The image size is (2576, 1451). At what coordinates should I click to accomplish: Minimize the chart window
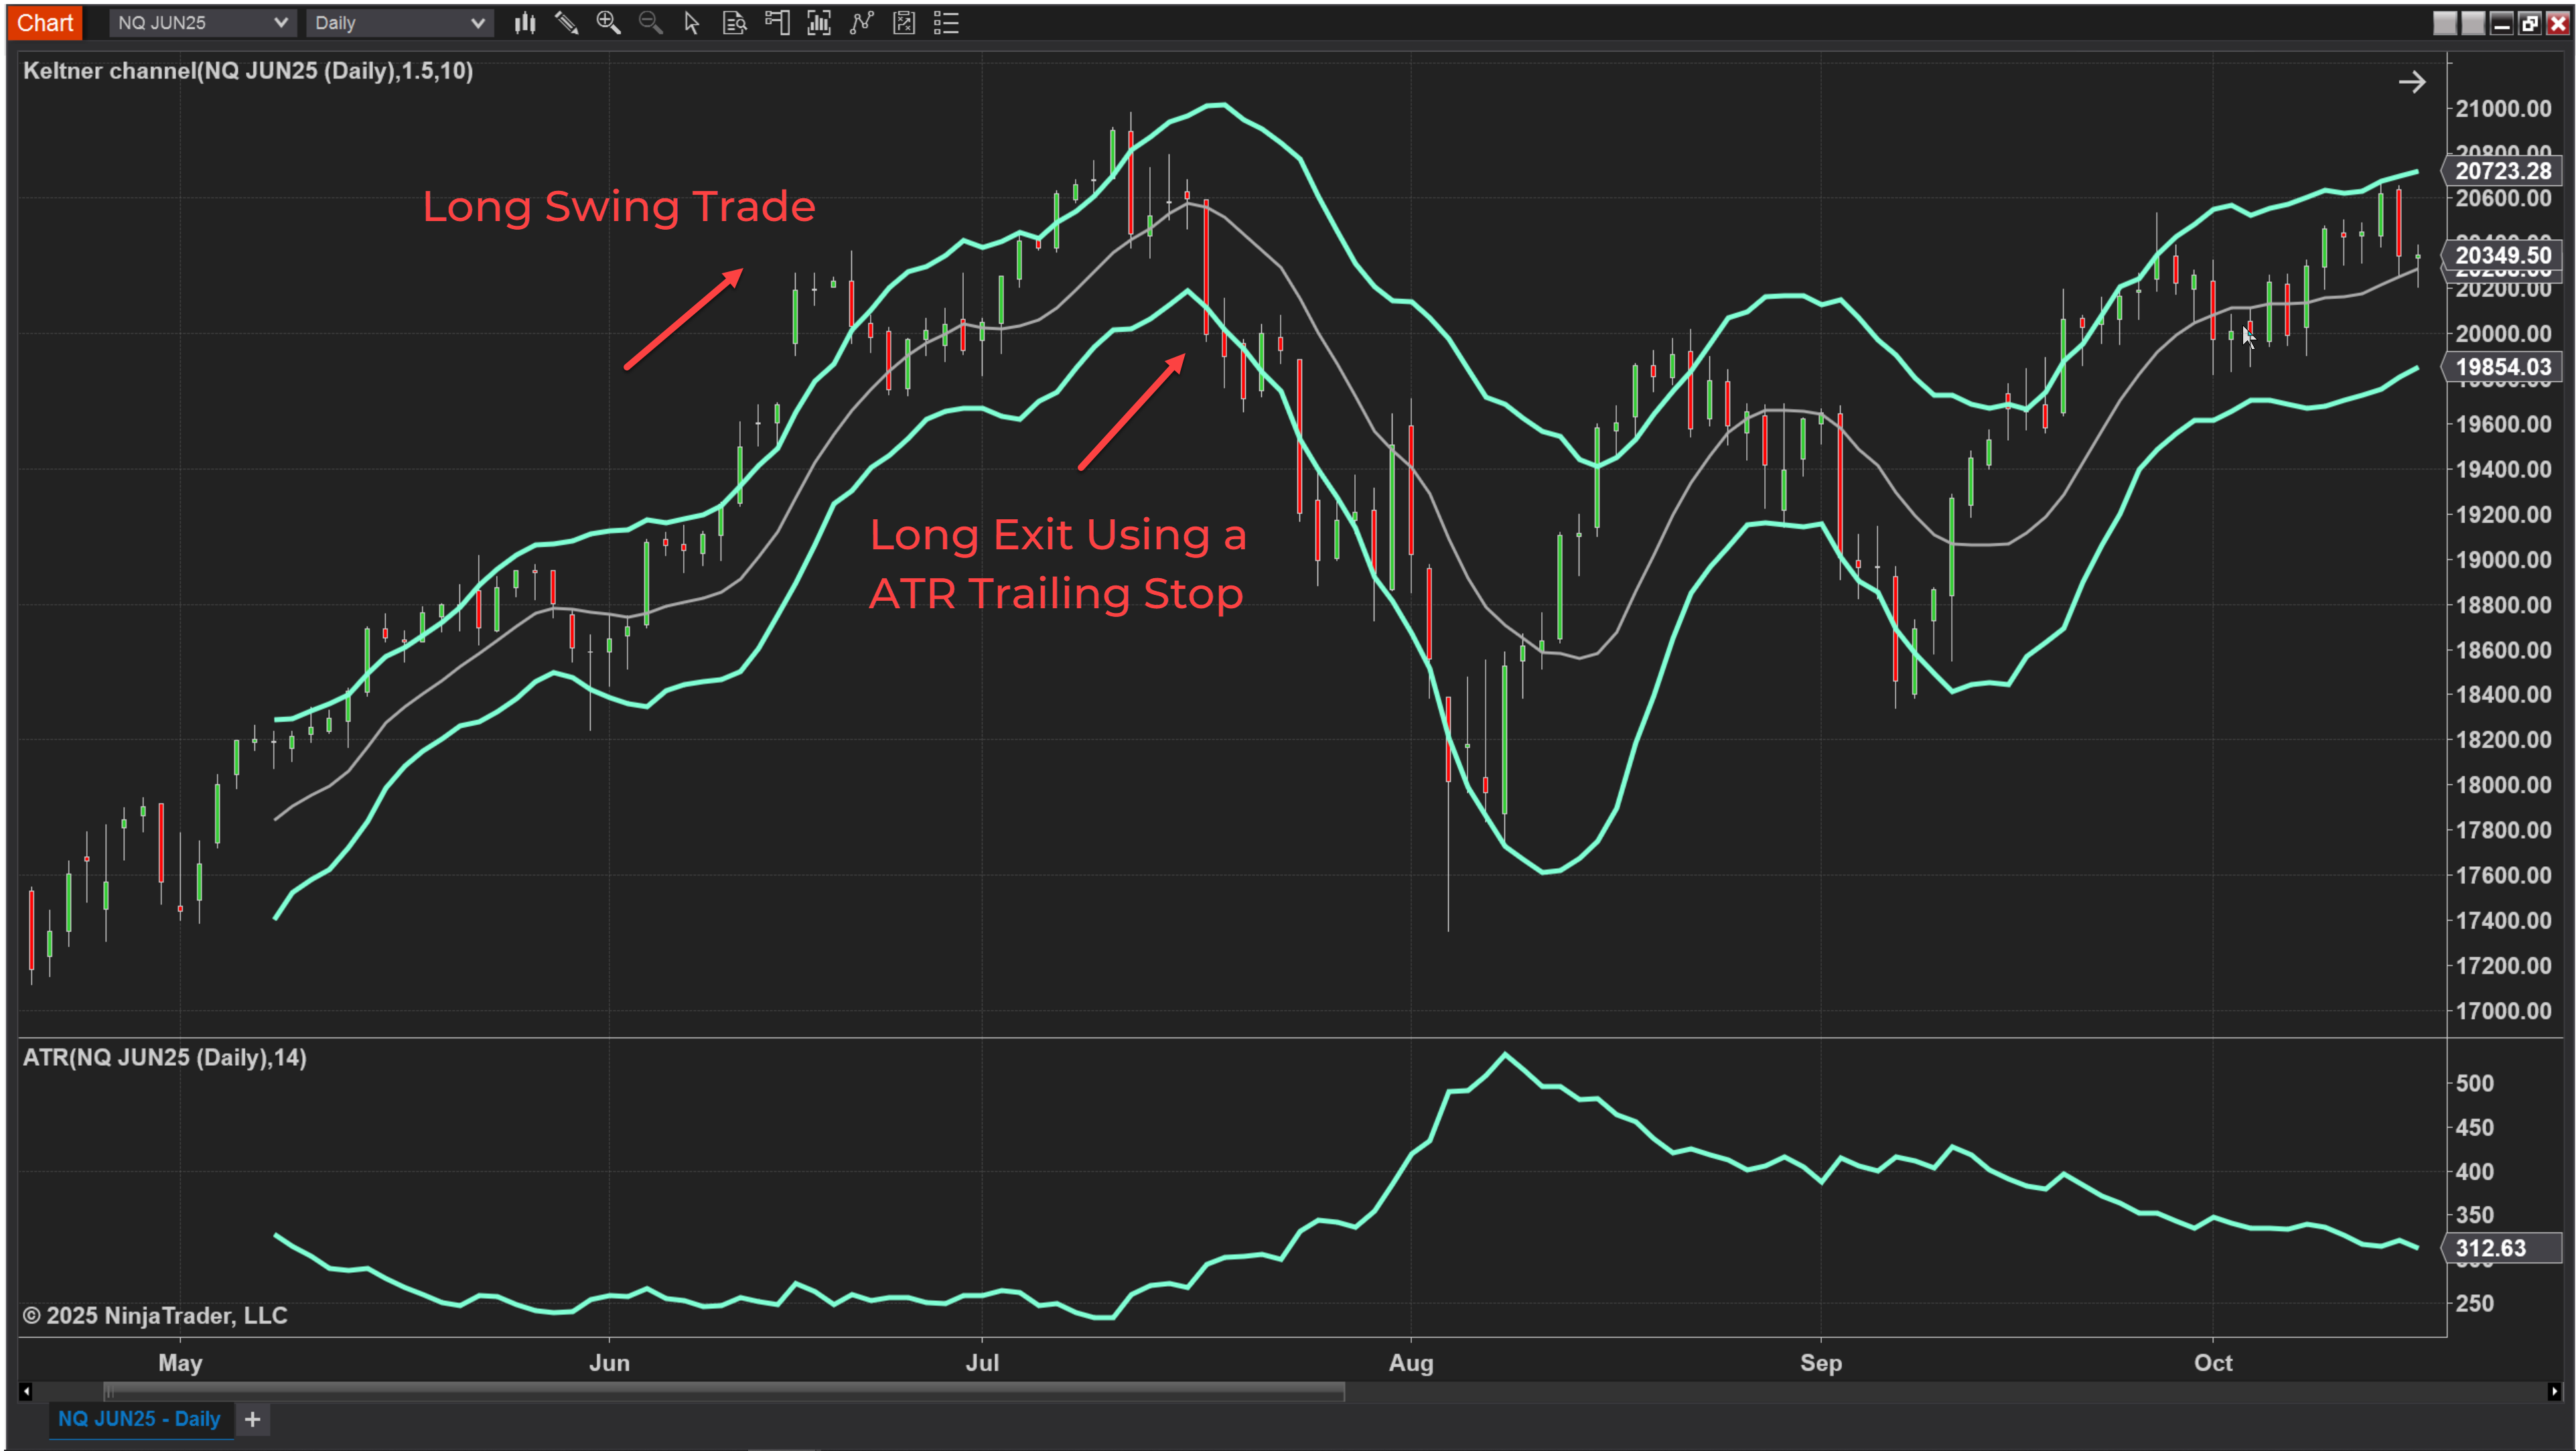point(2502,23)
